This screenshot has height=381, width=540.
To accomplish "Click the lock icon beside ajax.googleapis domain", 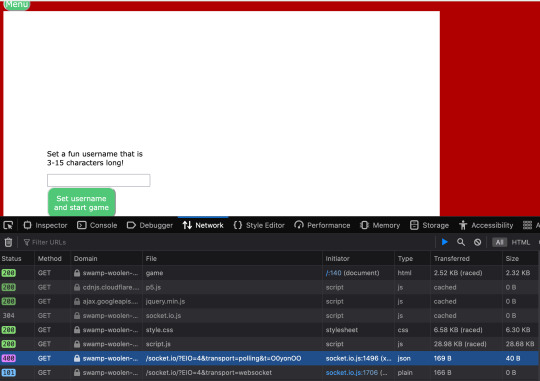I will point(77,301).
